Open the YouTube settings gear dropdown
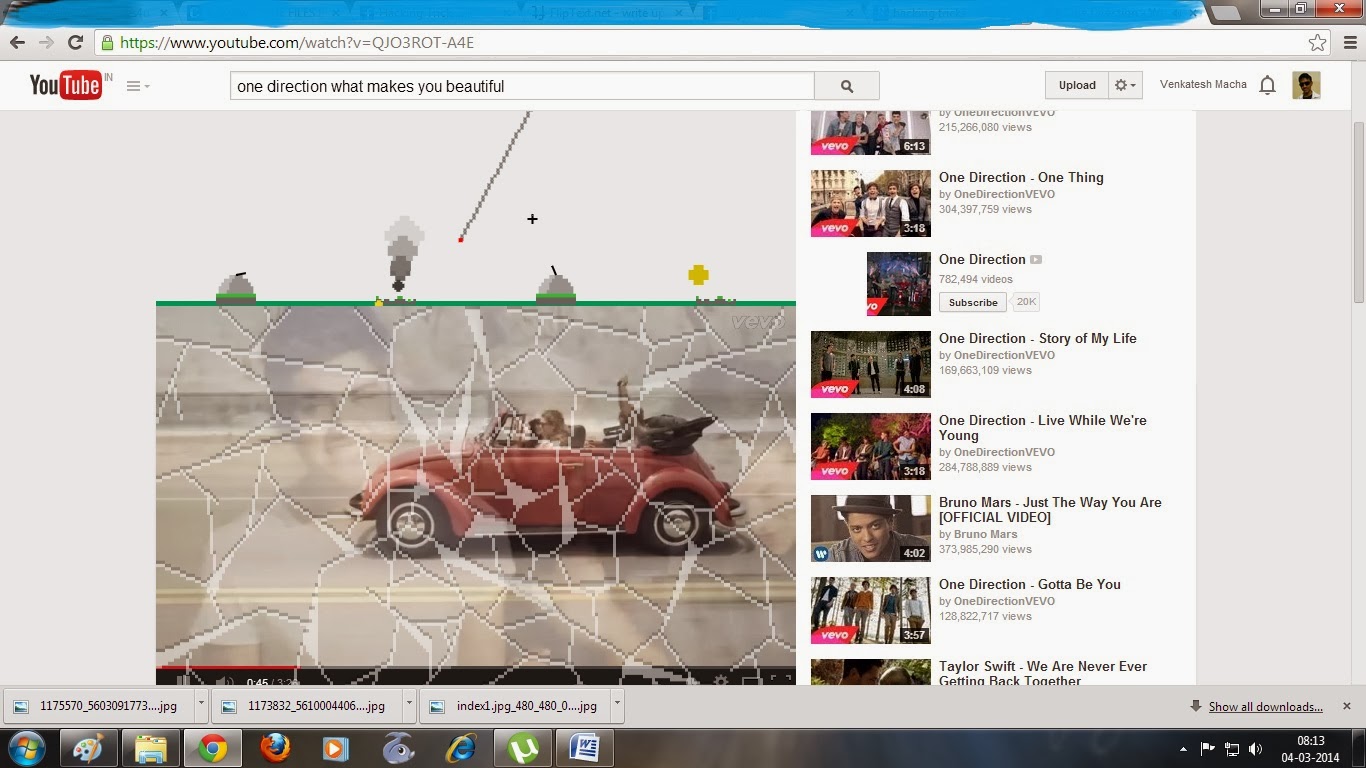1366x768 pixels. (x=1126, y=85)
